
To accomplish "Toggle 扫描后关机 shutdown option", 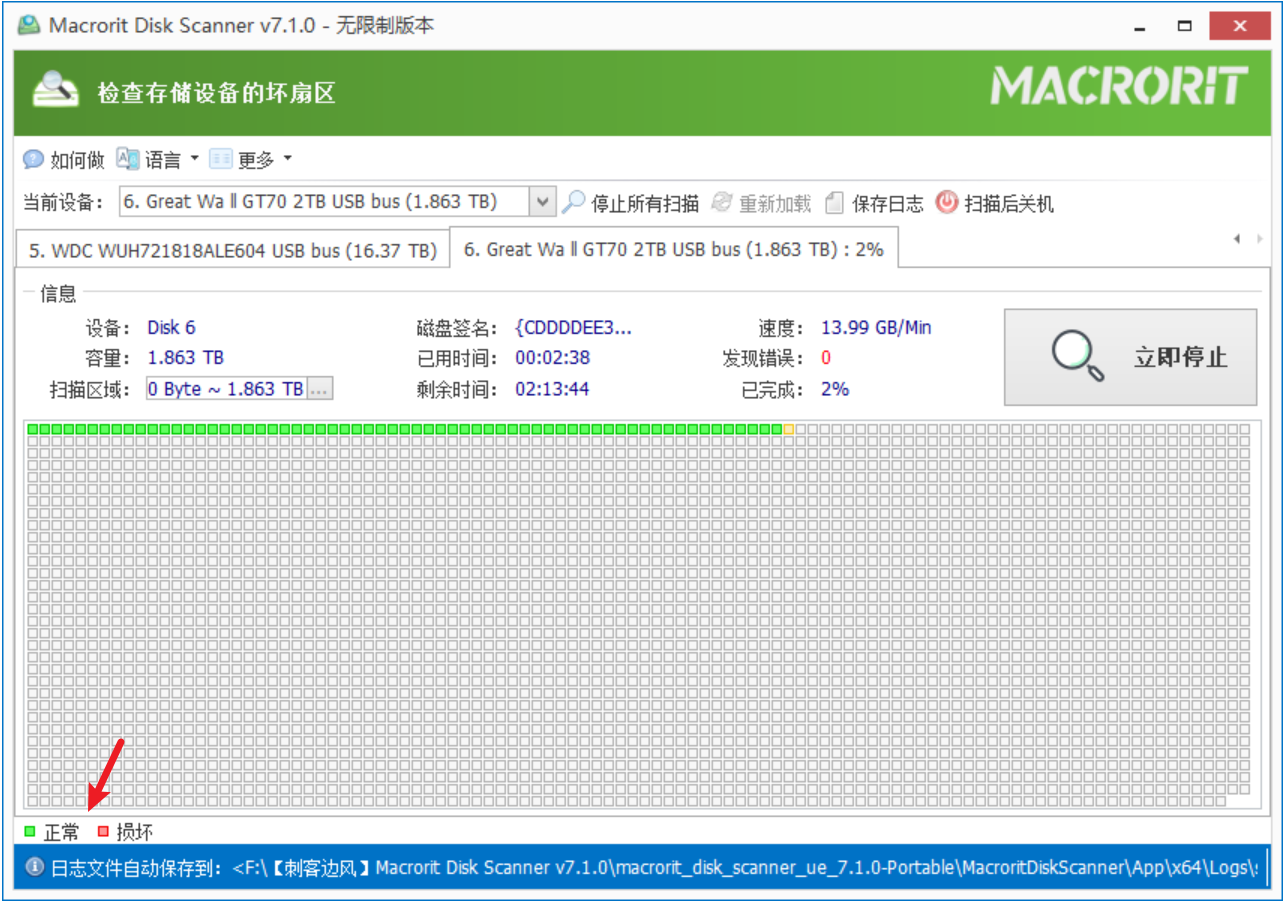I will coord(994,203).
